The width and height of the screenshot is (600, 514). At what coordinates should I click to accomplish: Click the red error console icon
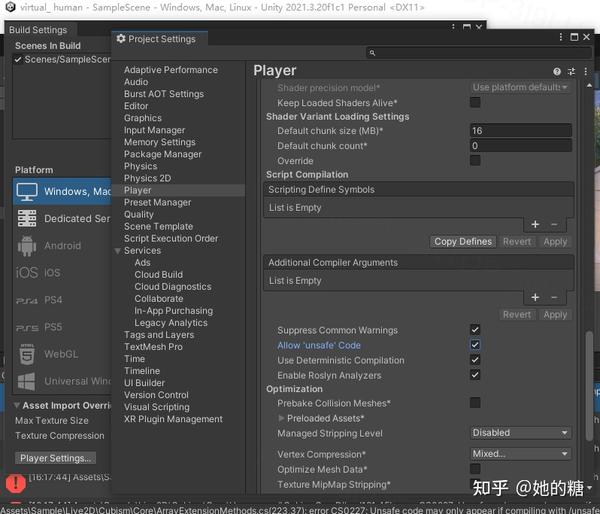coord(16,483)
